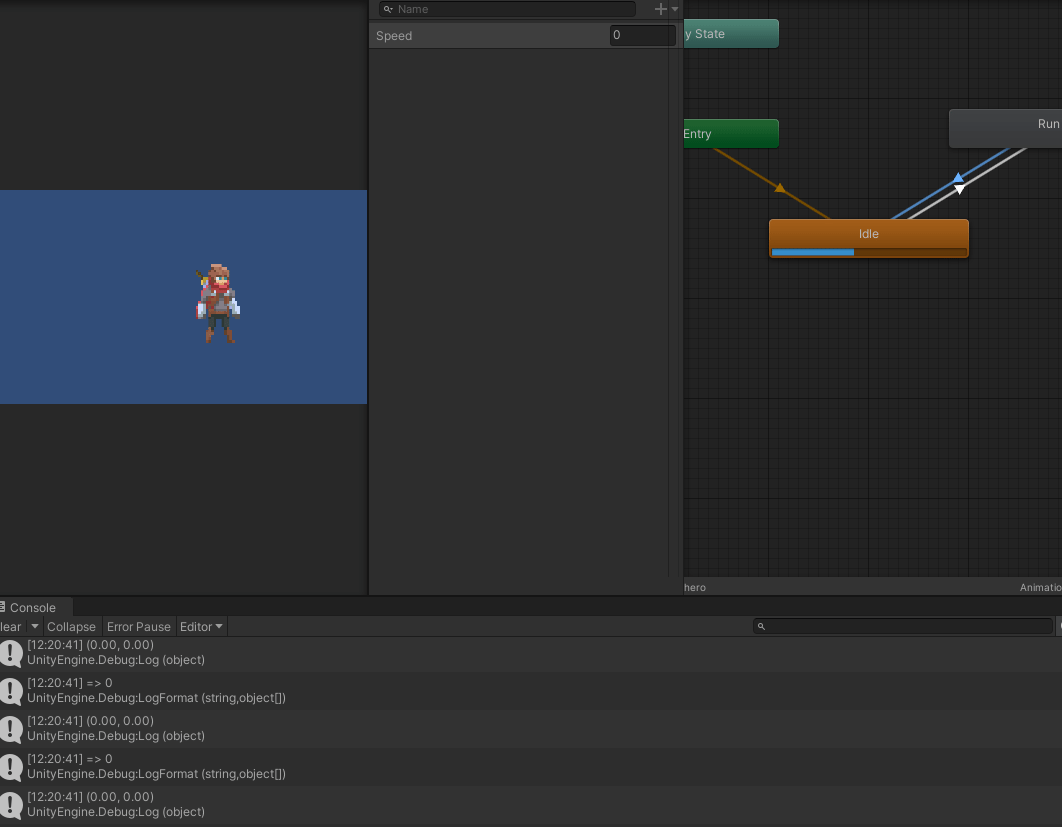This screenshot has width=1062, height=827.
Task: Click info icon of first log entry
Action: coord(11,653)
